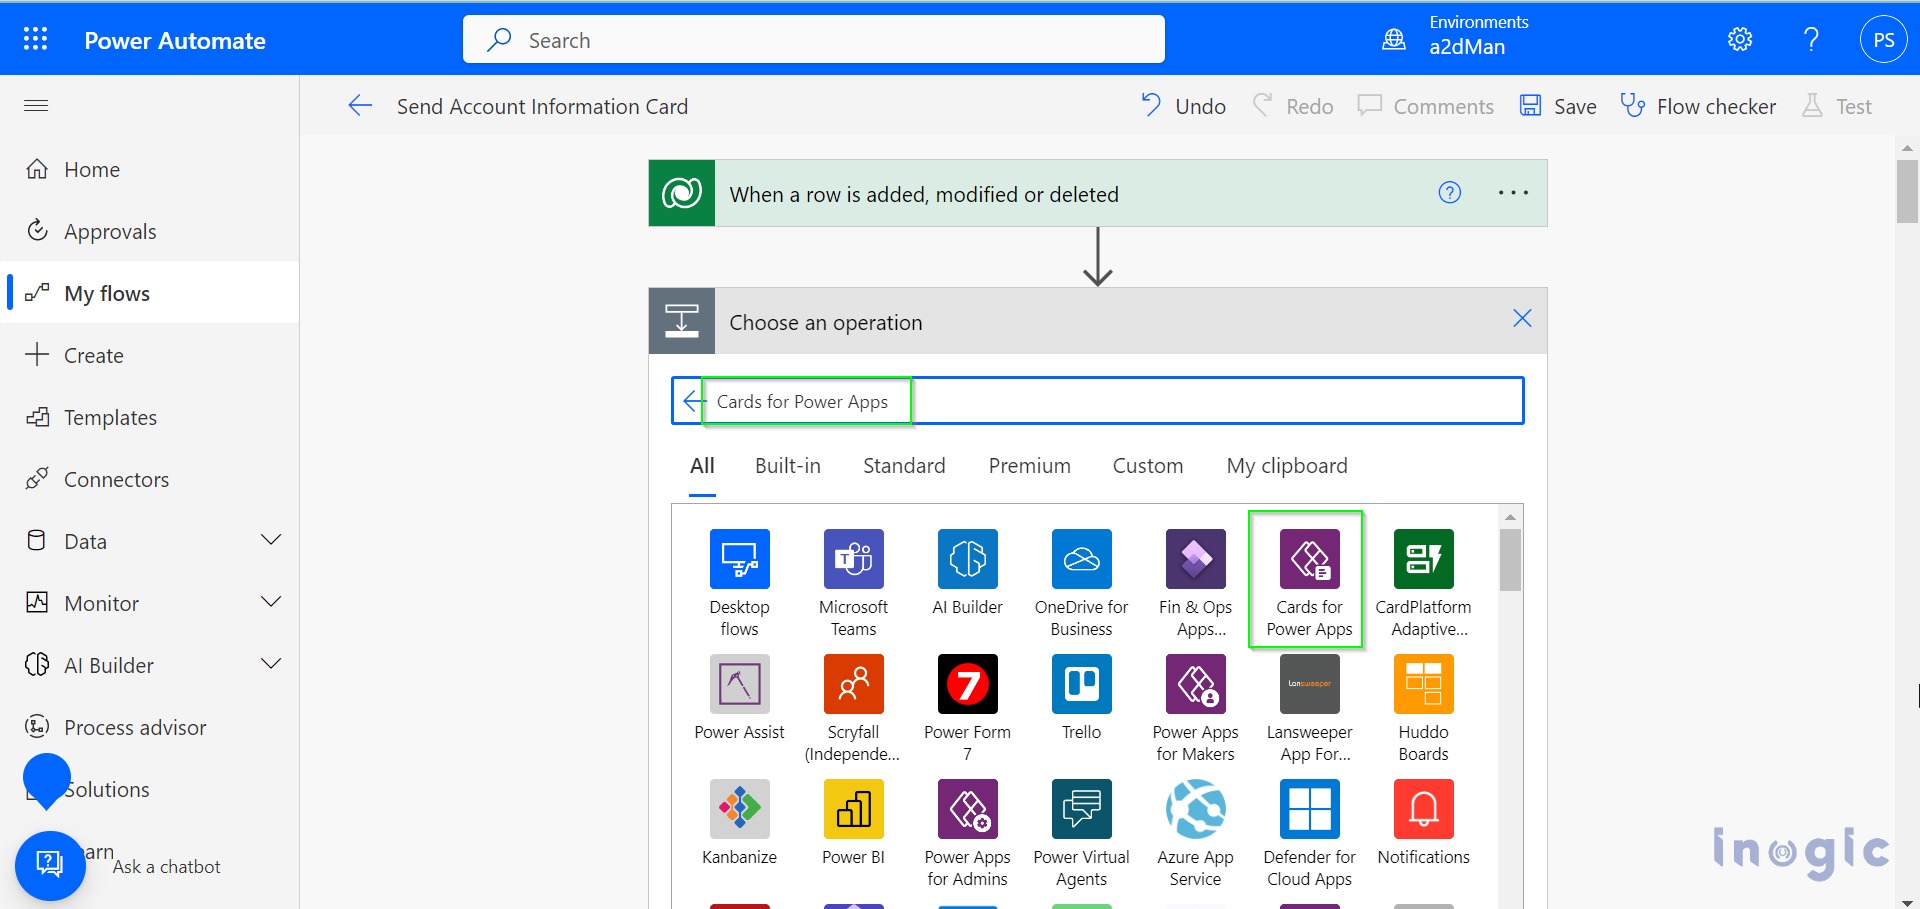Open the trigger's ellipsis menu
Viewport: 1920px width, 909px height.
coord(1513,193)
